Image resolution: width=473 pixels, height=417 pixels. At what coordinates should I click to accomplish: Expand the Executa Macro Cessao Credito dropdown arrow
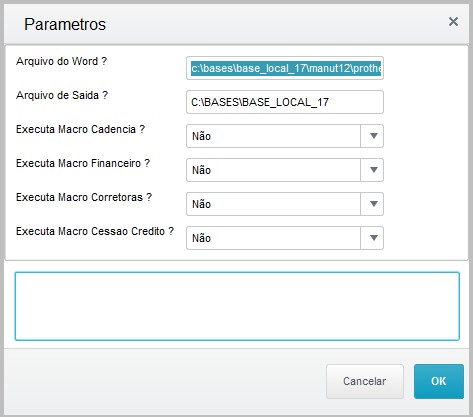pos(373,238)
